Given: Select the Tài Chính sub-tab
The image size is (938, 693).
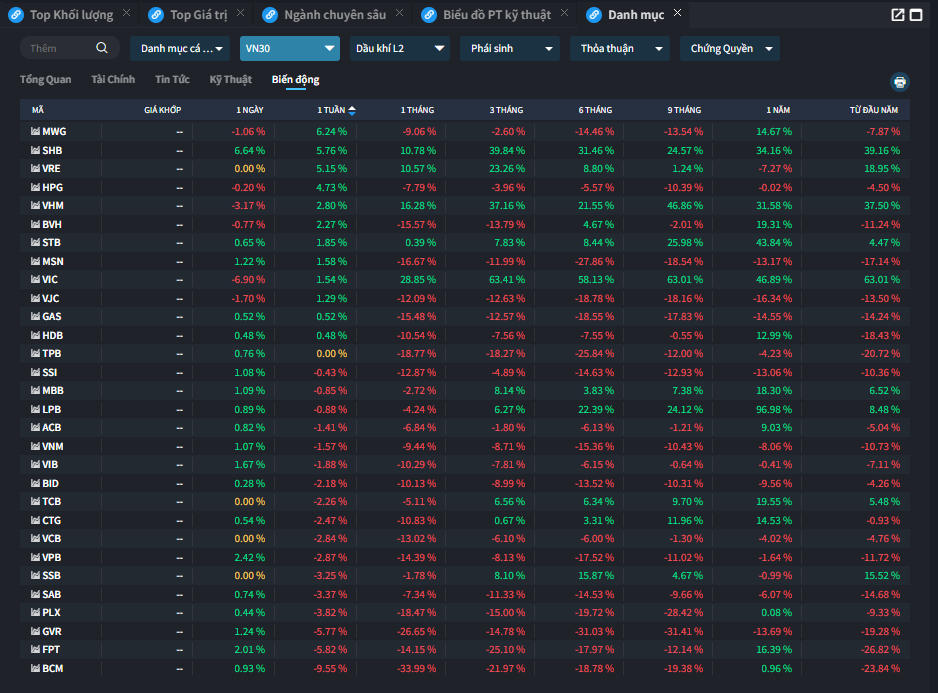Looking at the screenshot, I should click(x=113, y=80).
